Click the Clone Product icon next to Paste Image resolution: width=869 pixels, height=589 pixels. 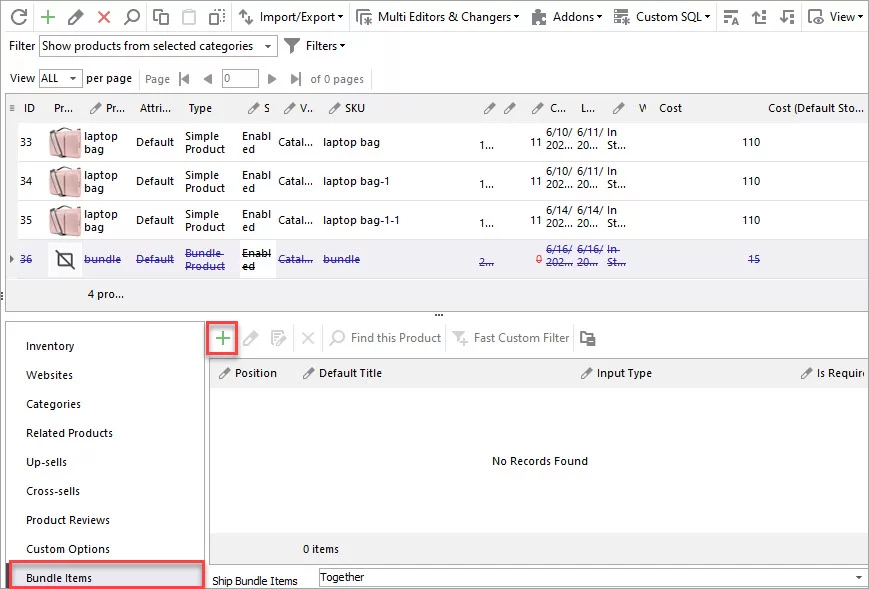217,17
